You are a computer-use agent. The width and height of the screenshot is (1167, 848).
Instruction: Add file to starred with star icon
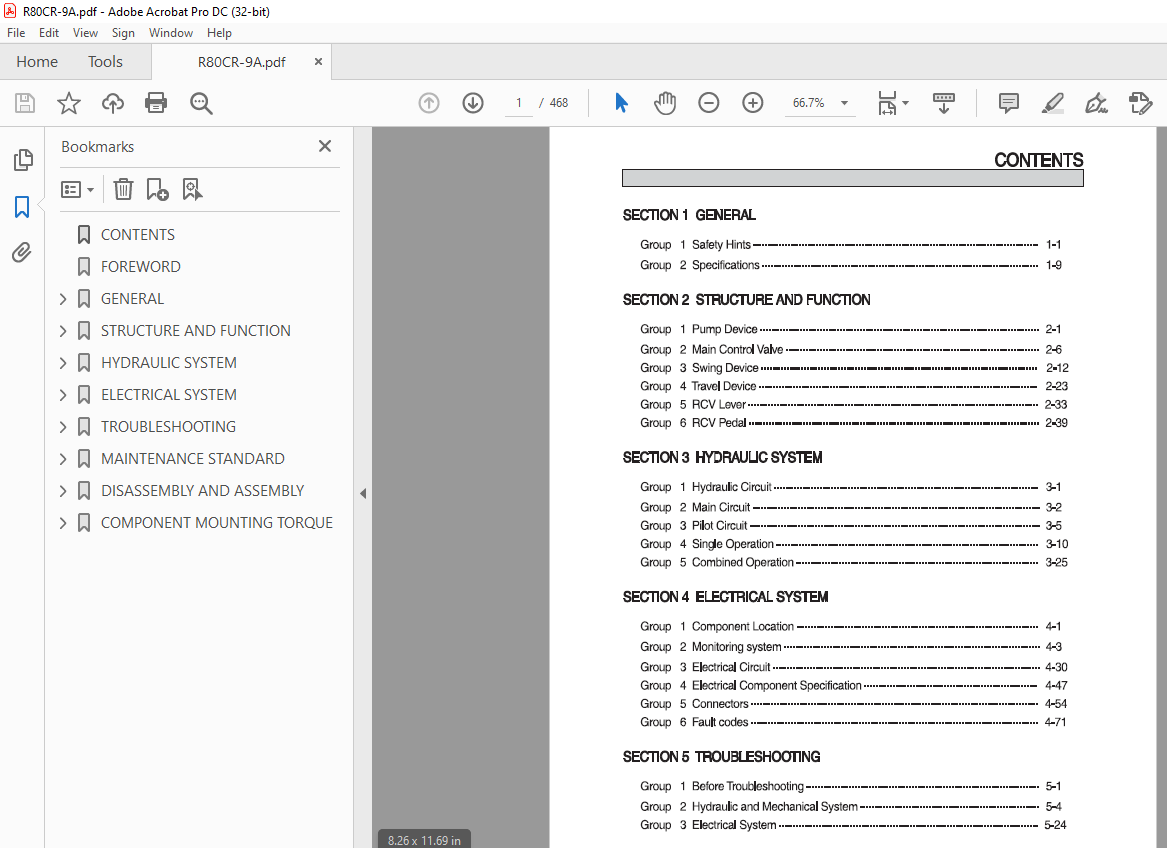(68, 103)
